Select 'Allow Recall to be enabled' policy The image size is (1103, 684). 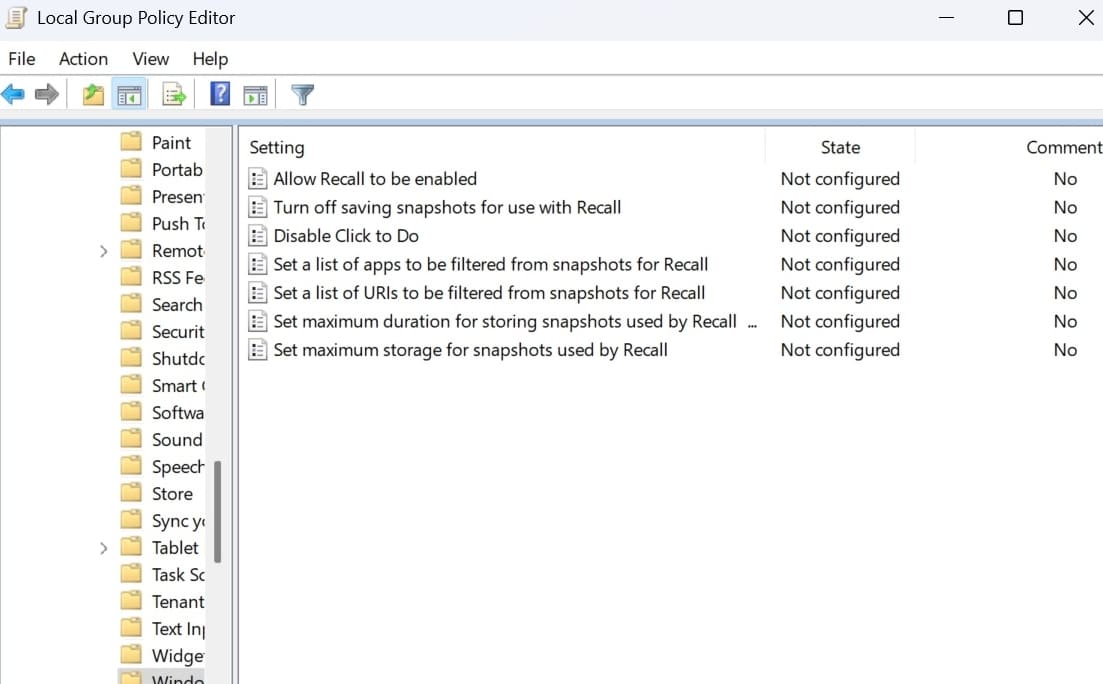[x=375, y=179]
